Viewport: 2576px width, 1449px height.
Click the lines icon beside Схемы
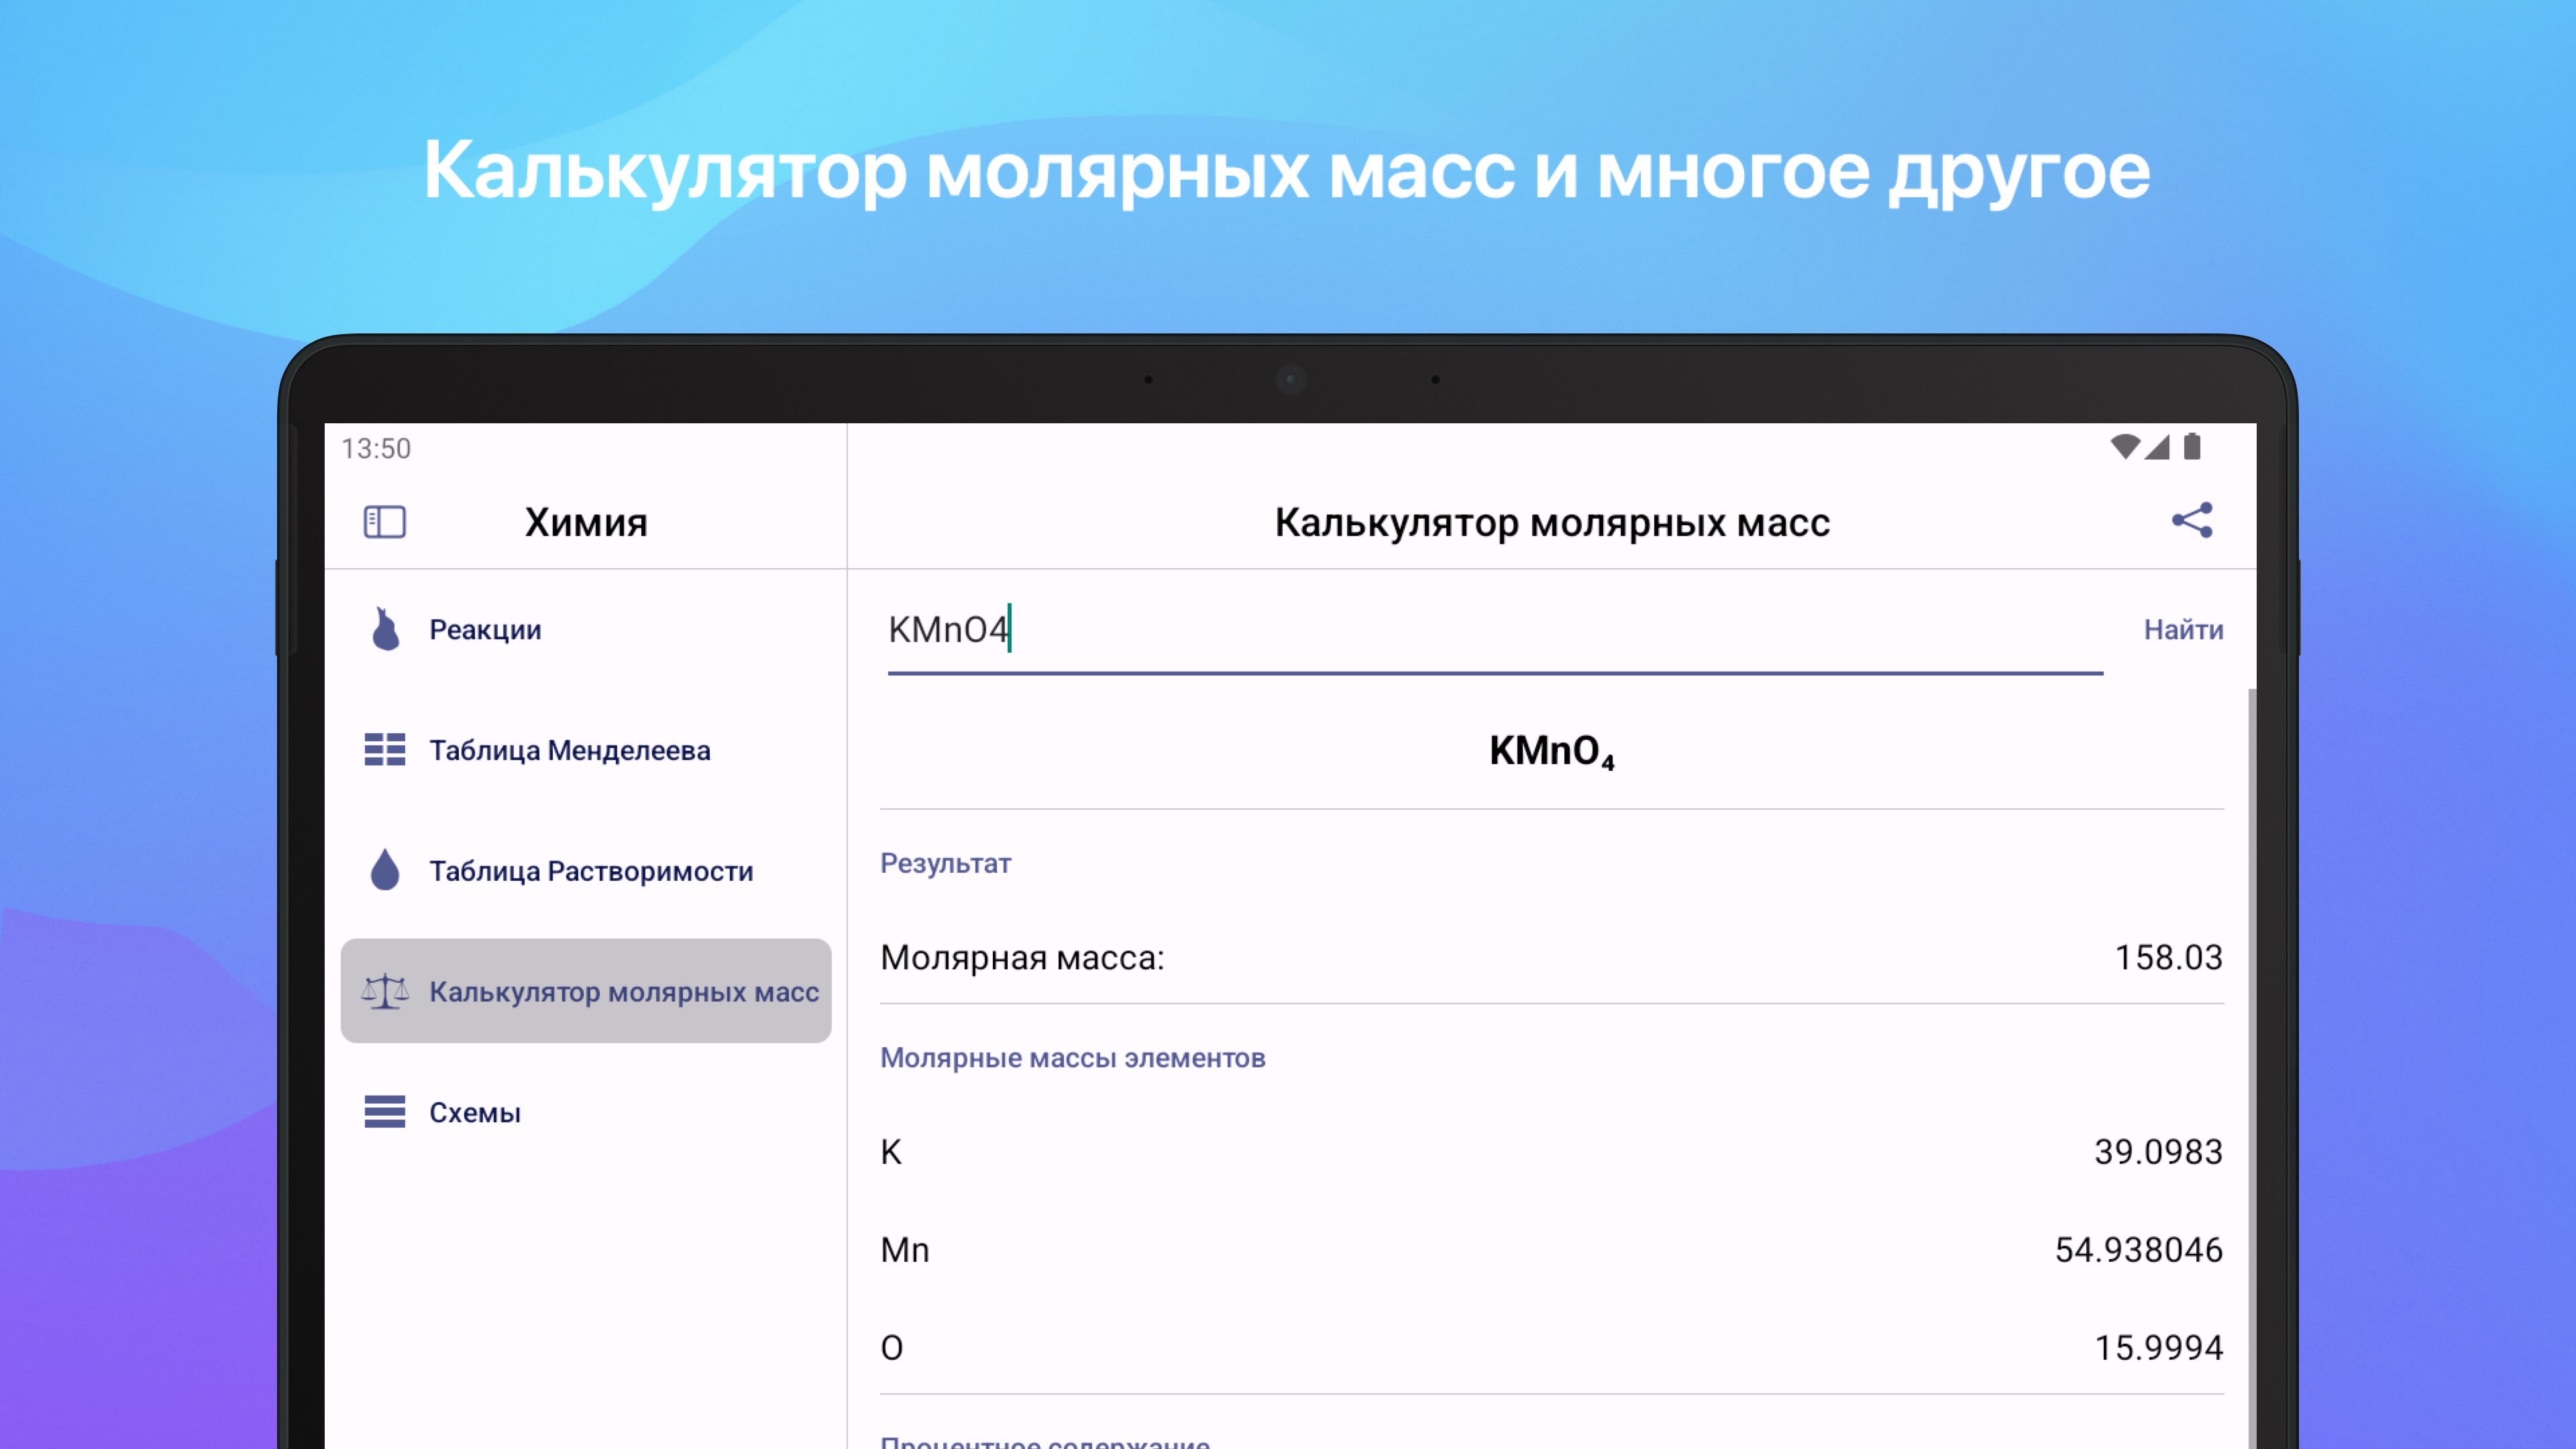pyautogui.click(x=385, y=1111)
